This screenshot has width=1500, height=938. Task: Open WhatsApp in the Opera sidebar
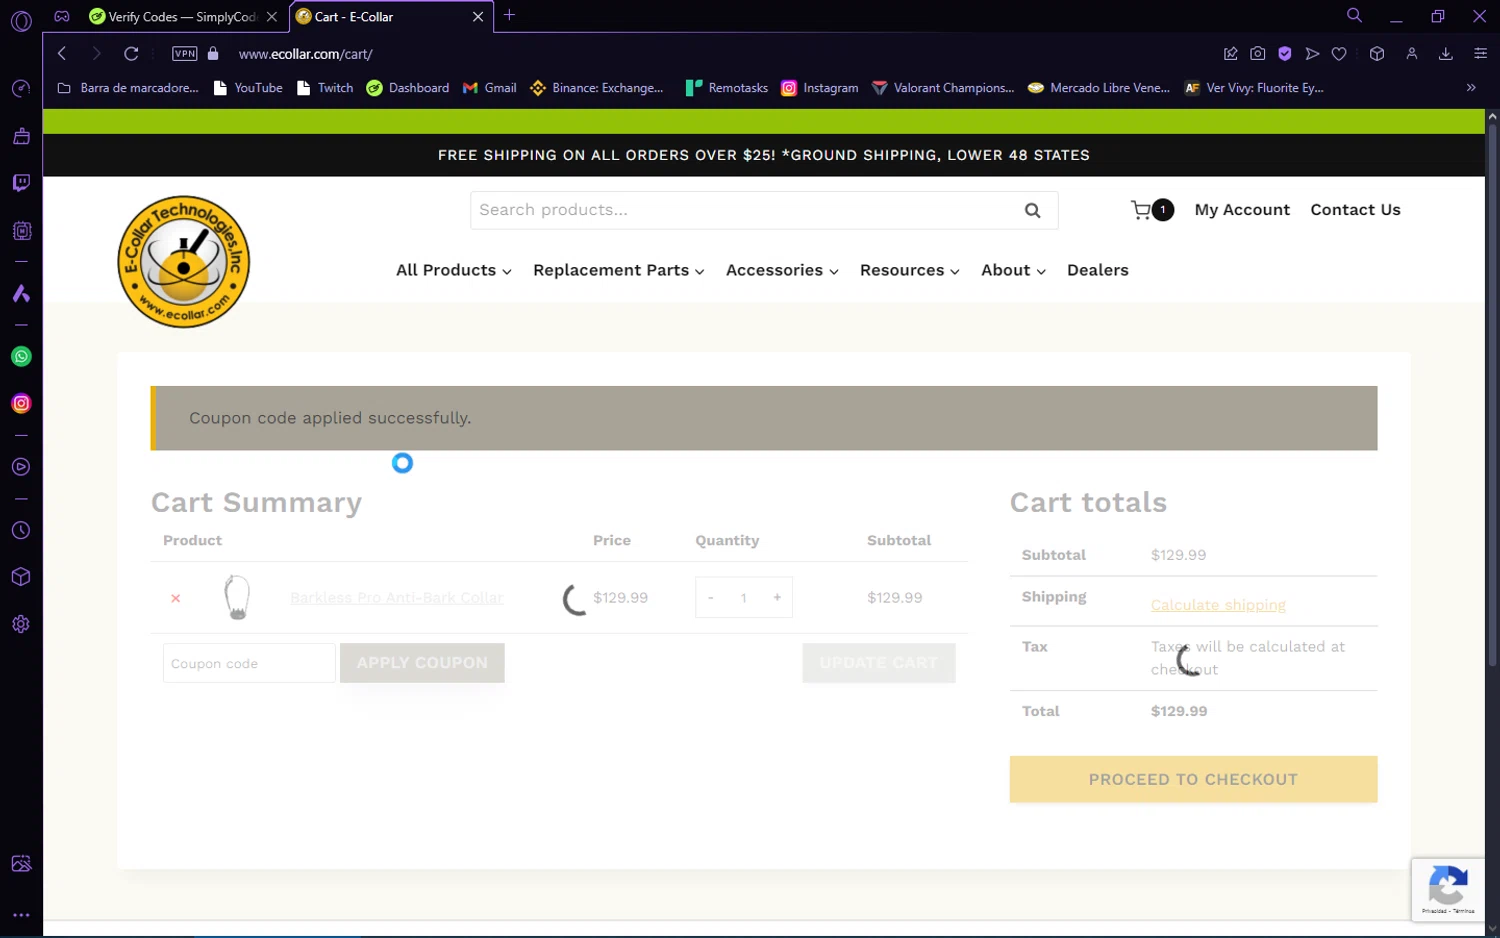[x=21, y=357]
